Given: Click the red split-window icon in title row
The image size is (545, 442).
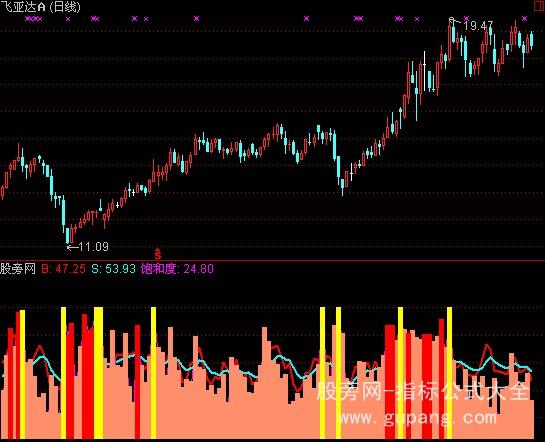Looking at the screenshot, I should click(539, 6).
